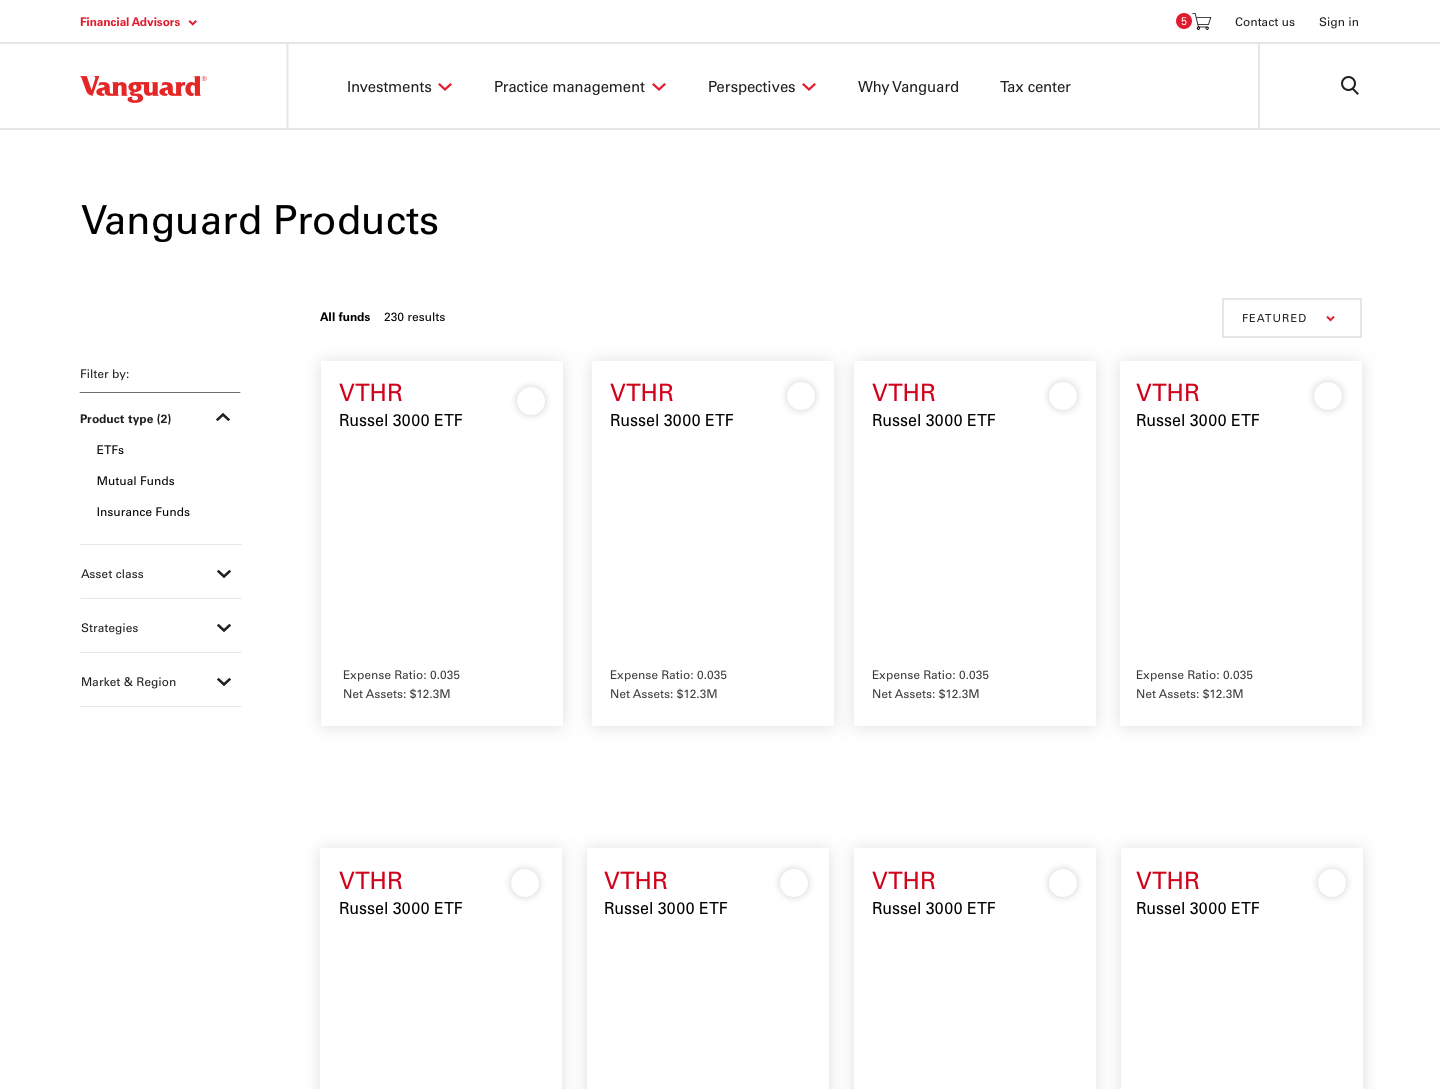Click the 230 results text
This screenshot has height=1089, width=1440.
point(414,317)
